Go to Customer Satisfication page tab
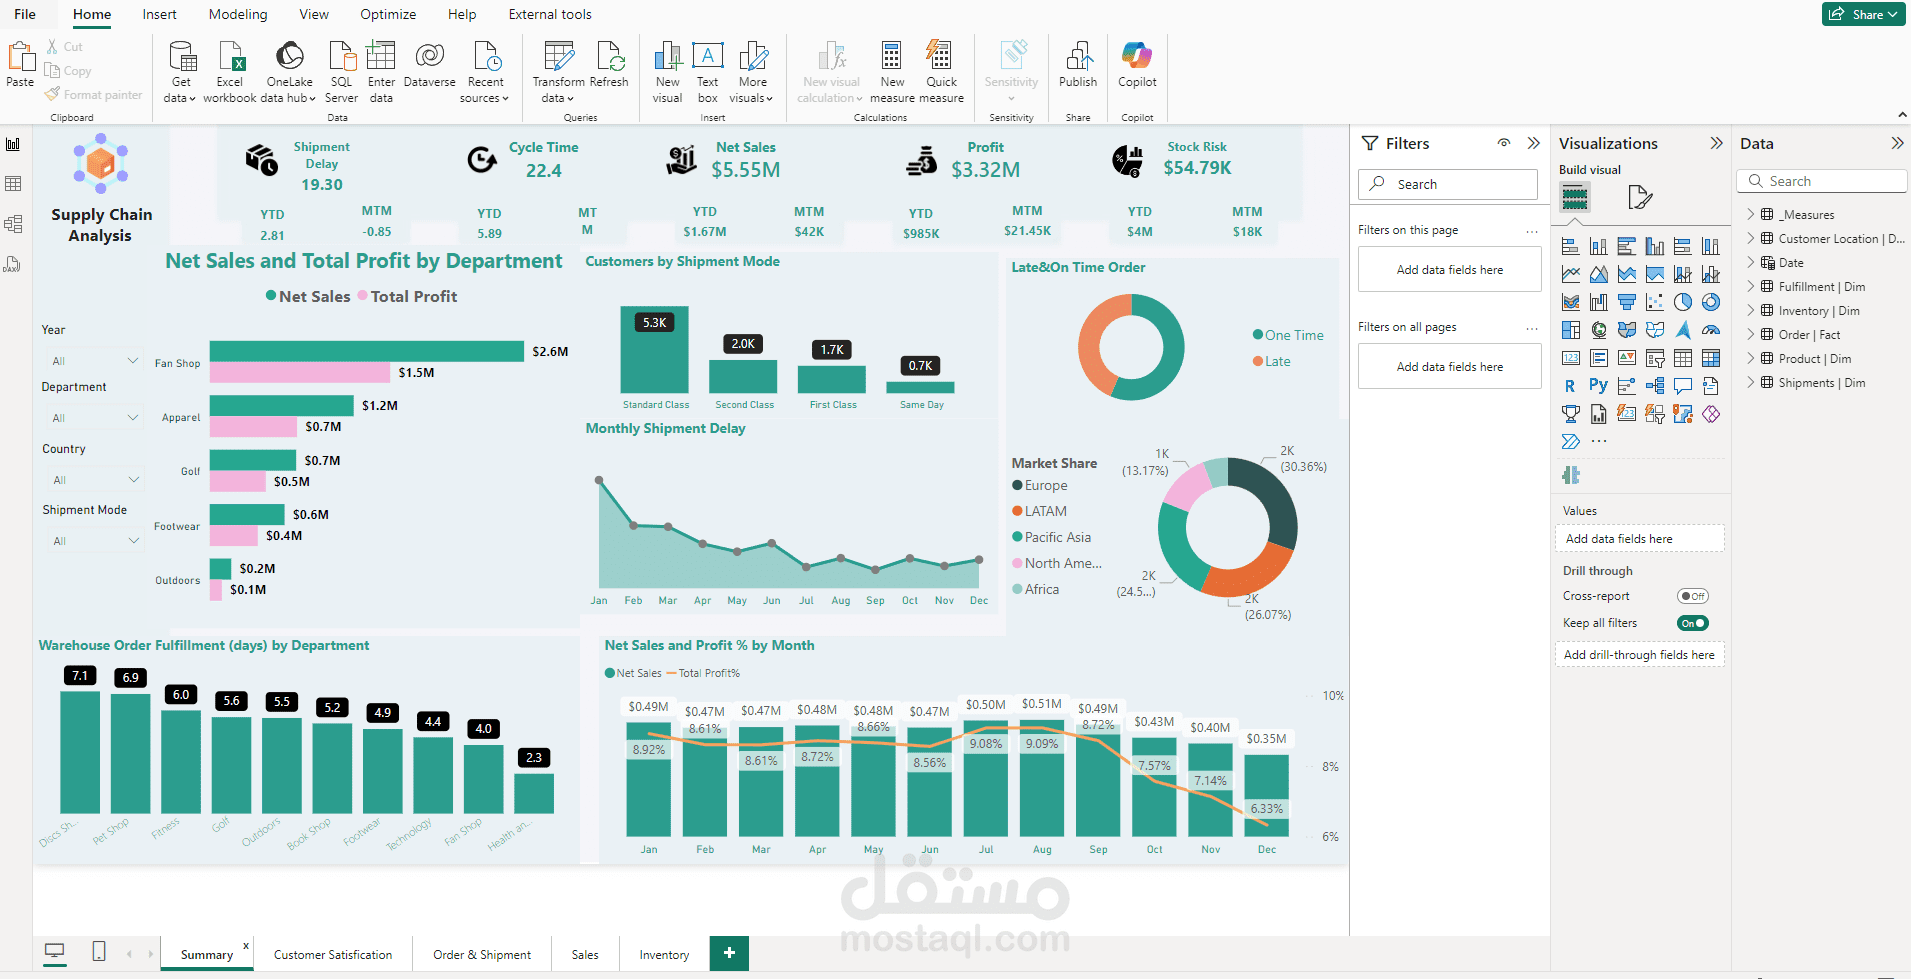1911x979 pixels. click(333, 955)
